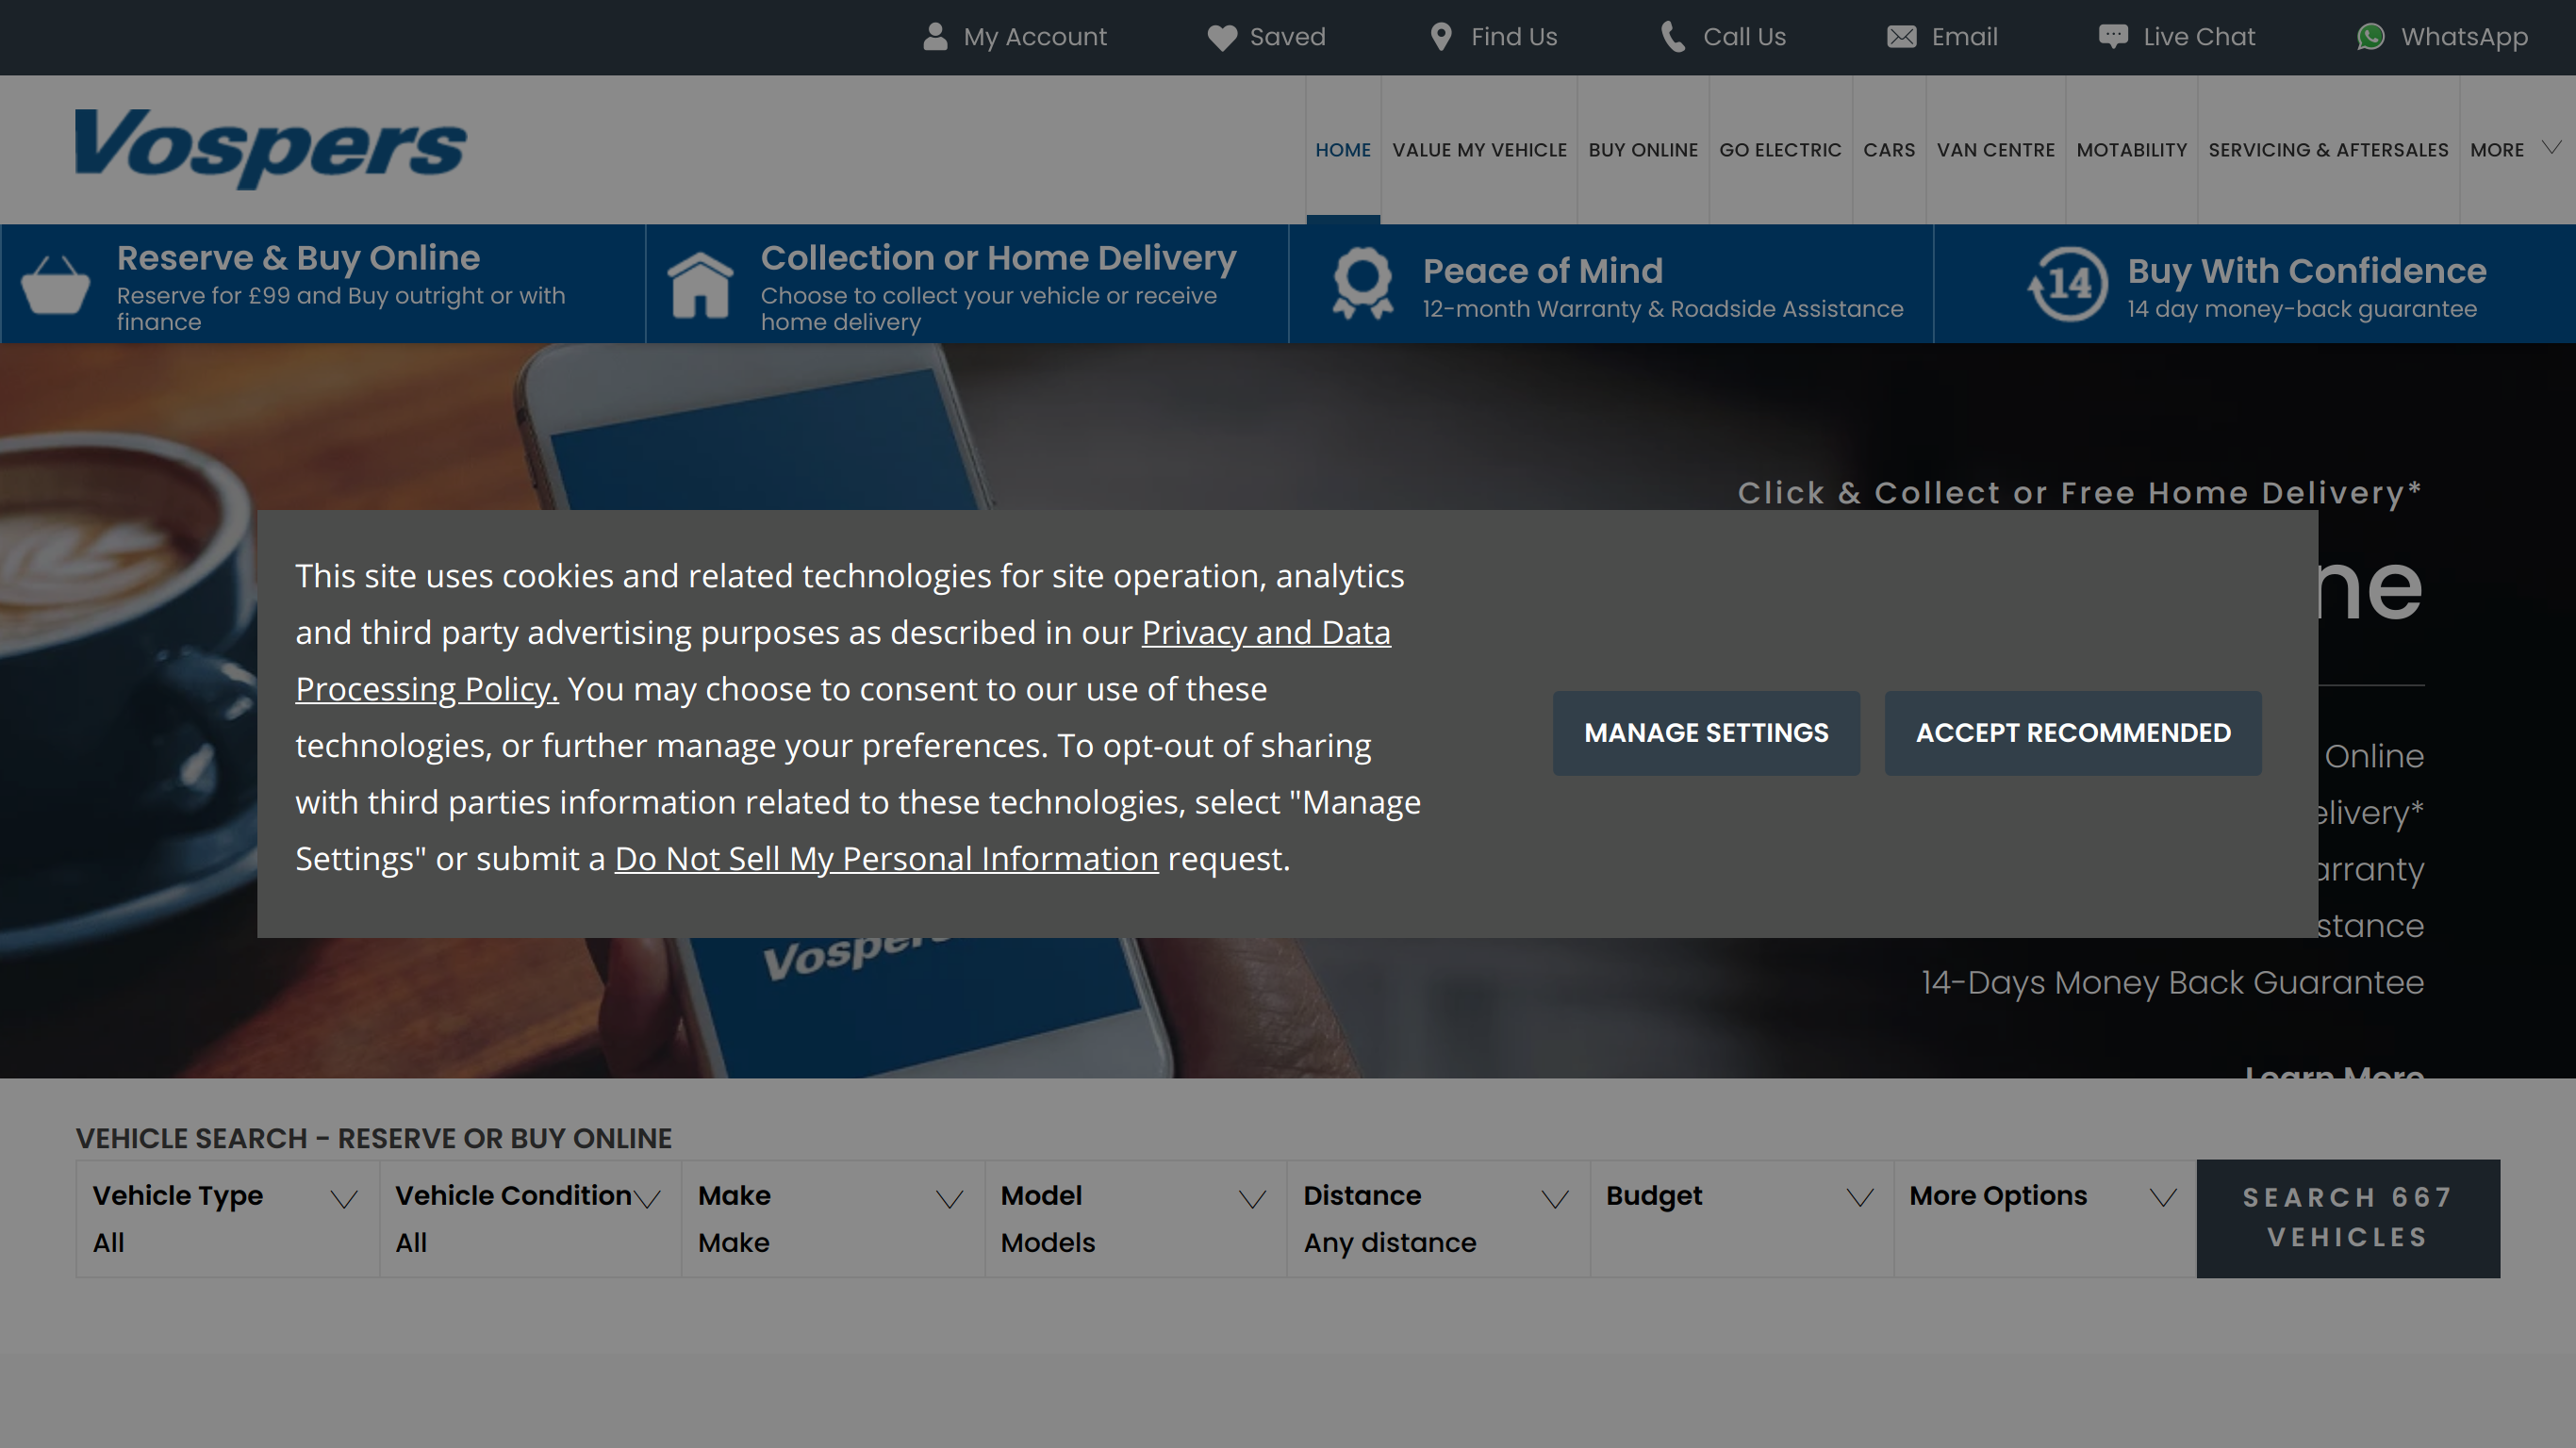The width and height of the screenshot is (2576, 1448).
Task: Click the house icon for Home Delivery
Action: (x=700, y=284)
